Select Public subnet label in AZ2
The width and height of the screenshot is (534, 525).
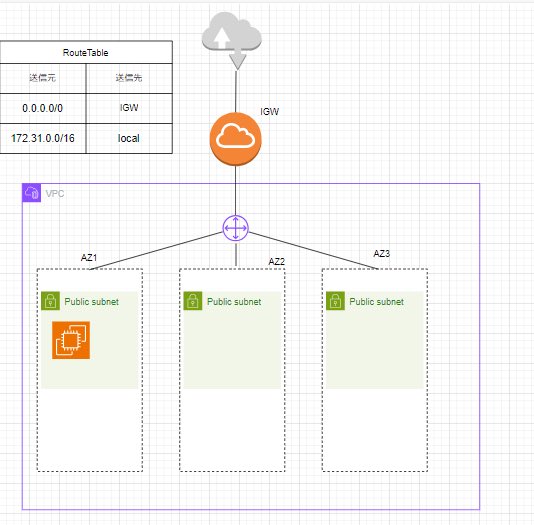[234, 302]
